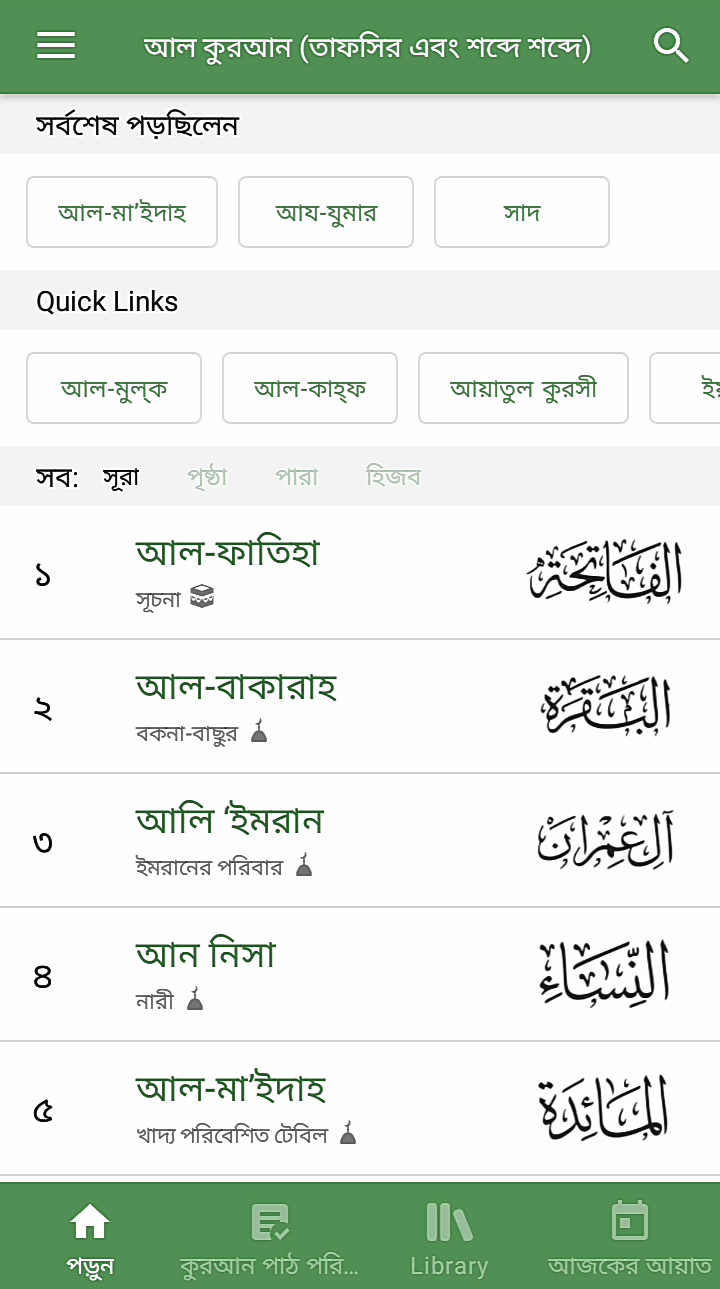Open last-read surah আল-মা'ইদাহ chip
Screen dimensions: 720x1289
(x=122, y=212)
